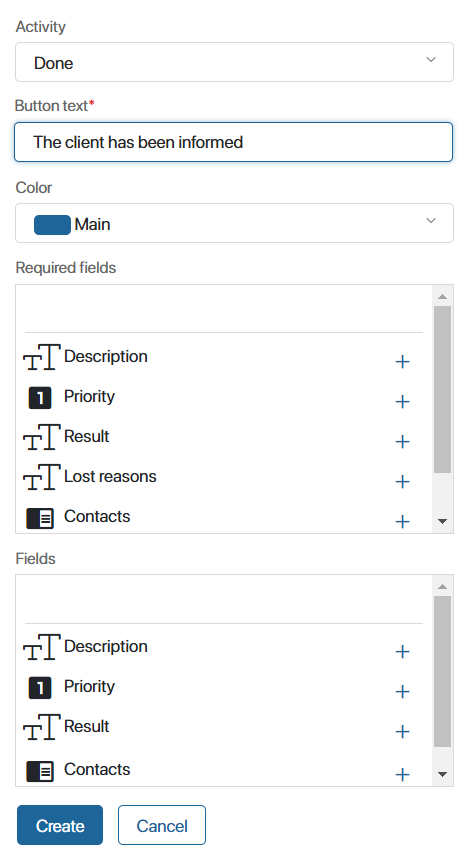This screenshot has height=853, width=463.
Task: Click the Button text input field
Action: point(233,142)
